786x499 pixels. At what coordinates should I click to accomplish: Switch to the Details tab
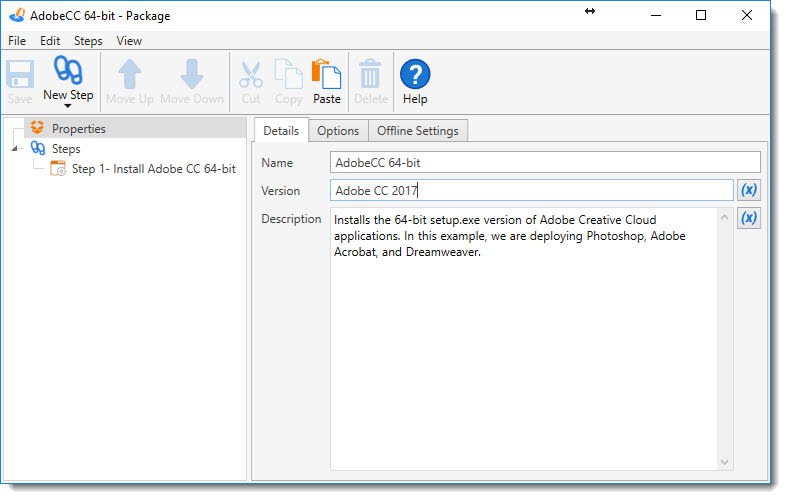[281, 131]
